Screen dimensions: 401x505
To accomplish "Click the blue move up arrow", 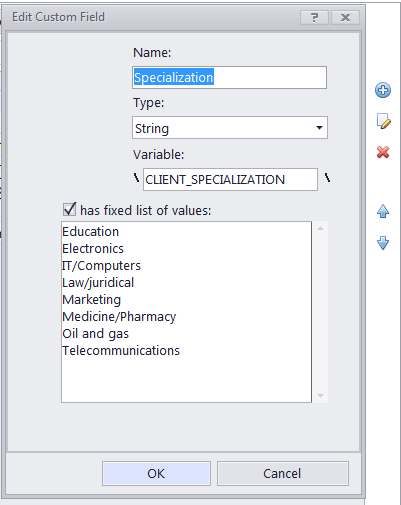I will (x=383, y=211).
